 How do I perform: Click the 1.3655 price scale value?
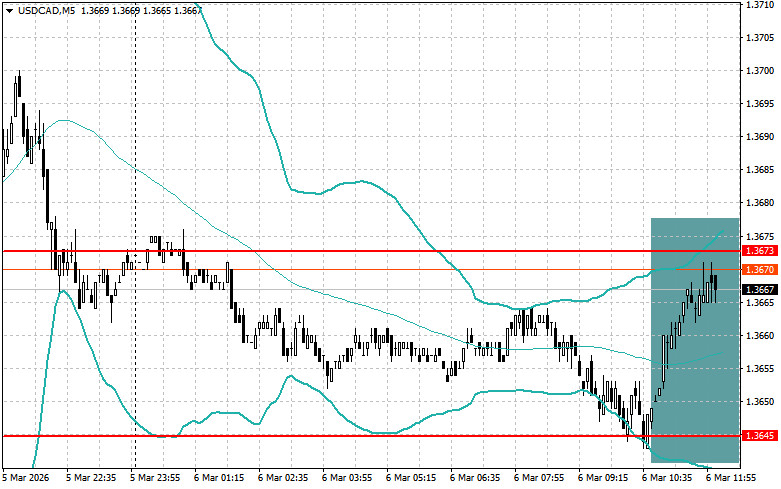pos(760,368)
